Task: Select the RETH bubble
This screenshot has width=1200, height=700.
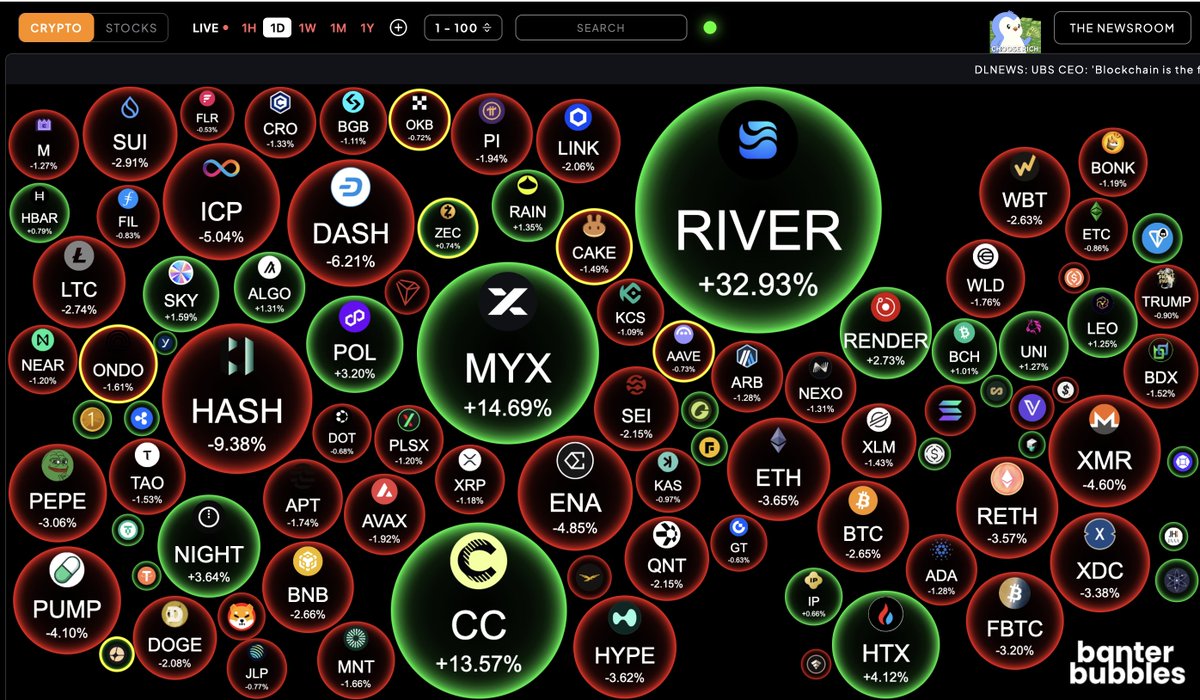Action: coord(1007,507)
